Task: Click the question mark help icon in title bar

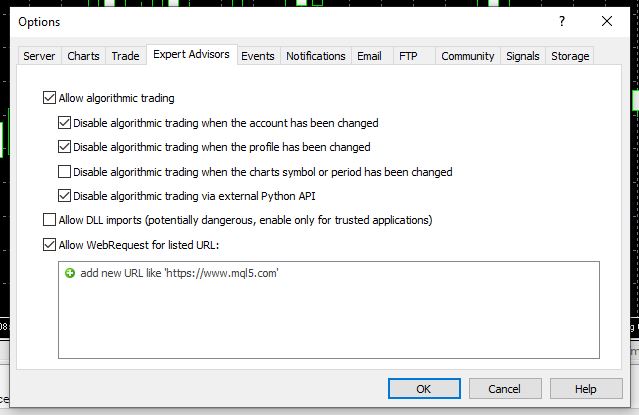Action: pyautogui.click(x=562, y=21)
